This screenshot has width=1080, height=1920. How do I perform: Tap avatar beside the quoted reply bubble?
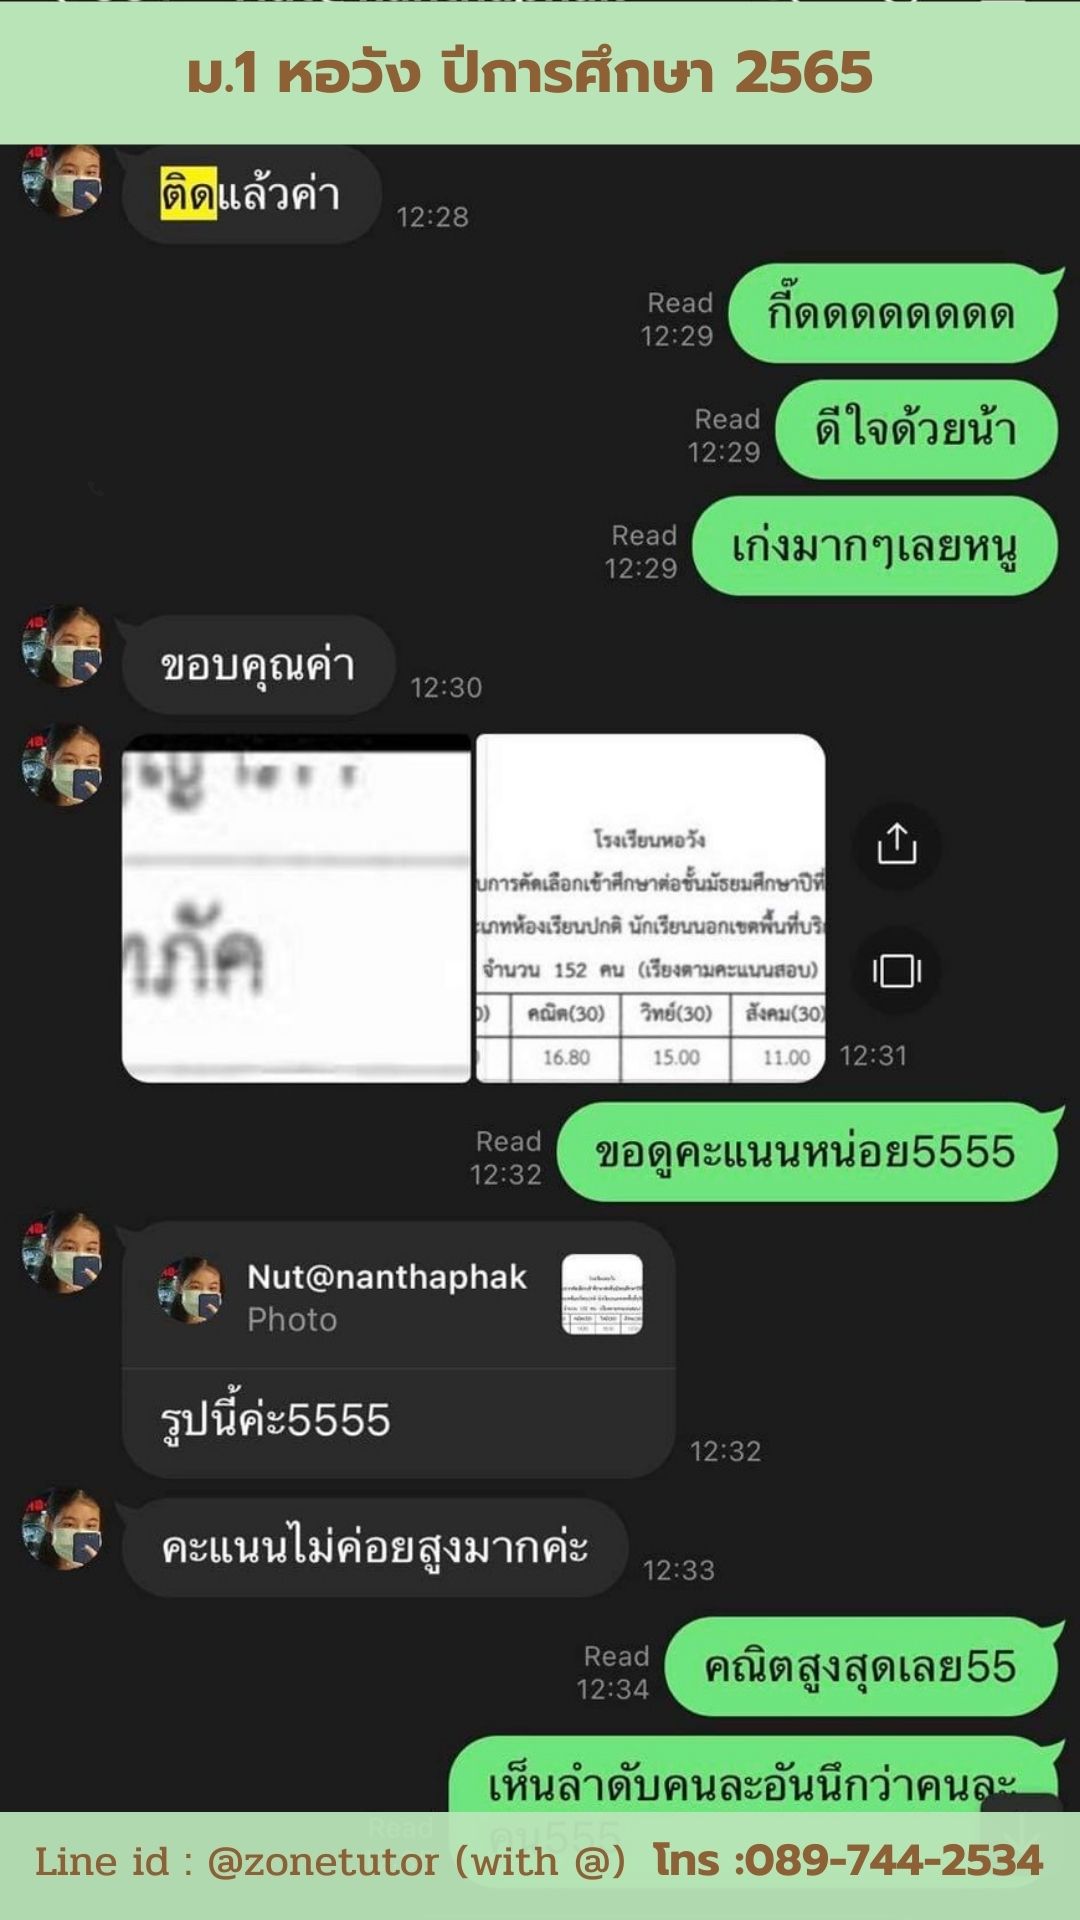point(62,1253)
